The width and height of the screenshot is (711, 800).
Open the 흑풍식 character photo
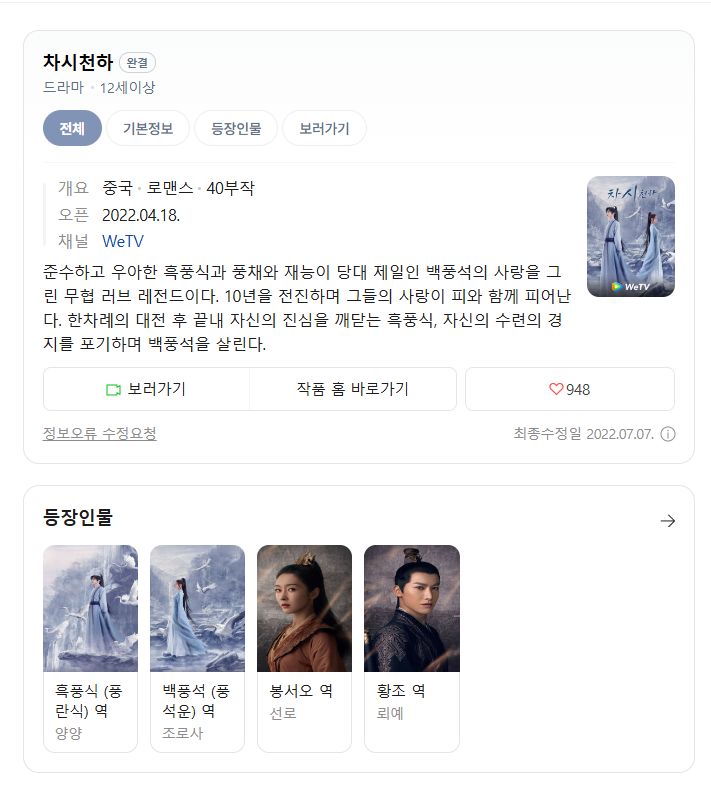(x=90, y=608)
